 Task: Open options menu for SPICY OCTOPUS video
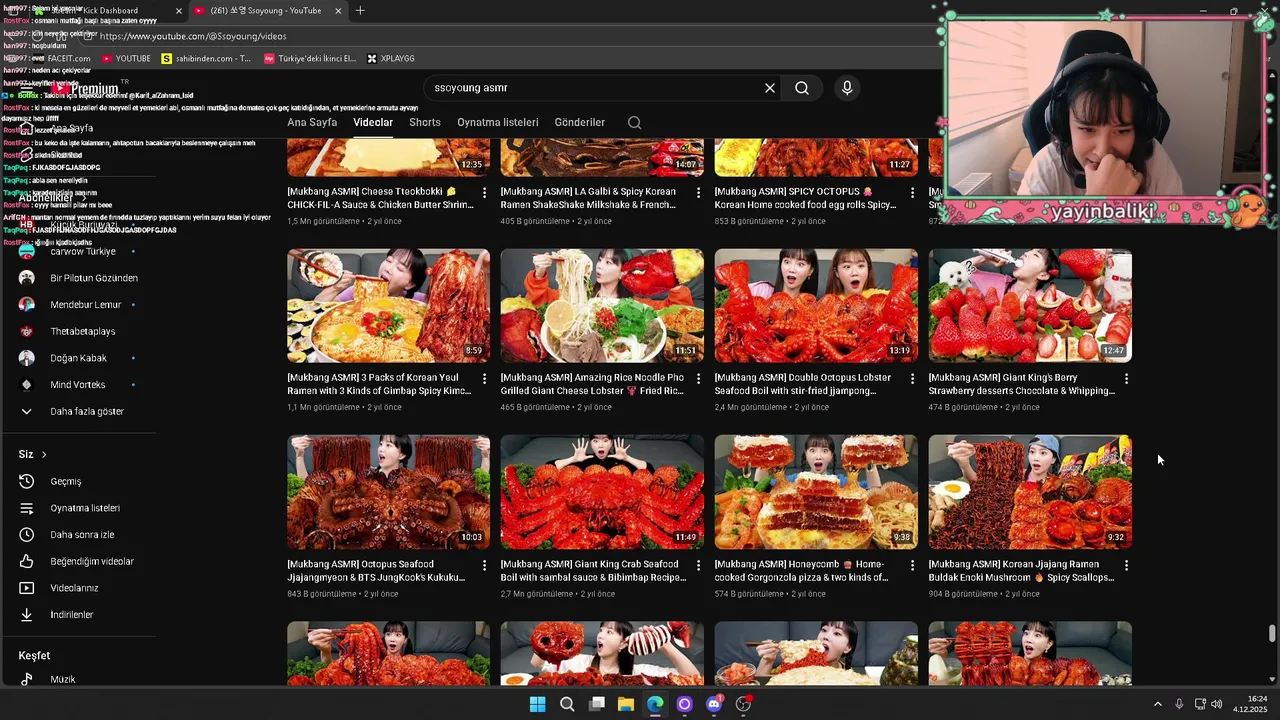[x=912, y=192]
